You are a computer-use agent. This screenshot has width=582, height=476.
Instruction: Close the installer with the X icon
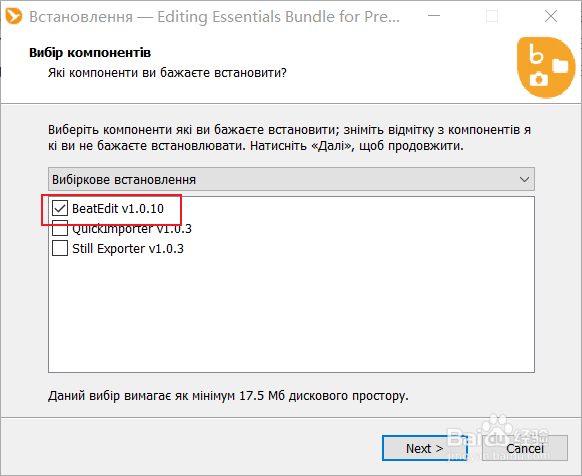pyautogui.click(x=551, y=16)
